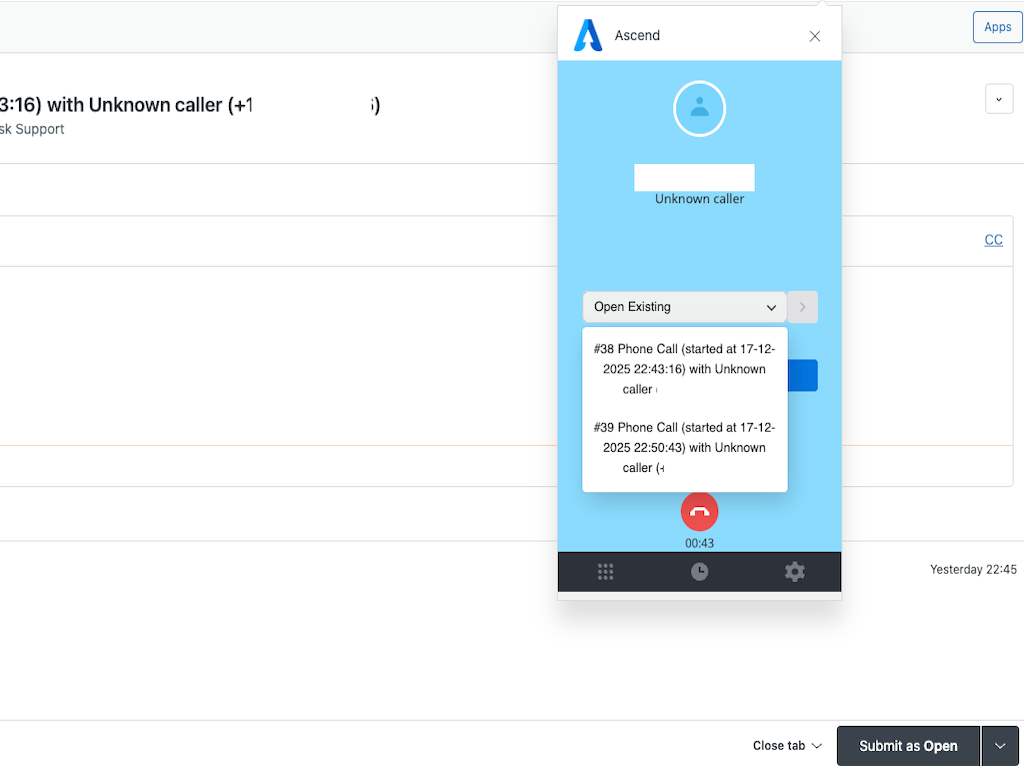
Task: Open Ascend settings gear
Action: 794,572
